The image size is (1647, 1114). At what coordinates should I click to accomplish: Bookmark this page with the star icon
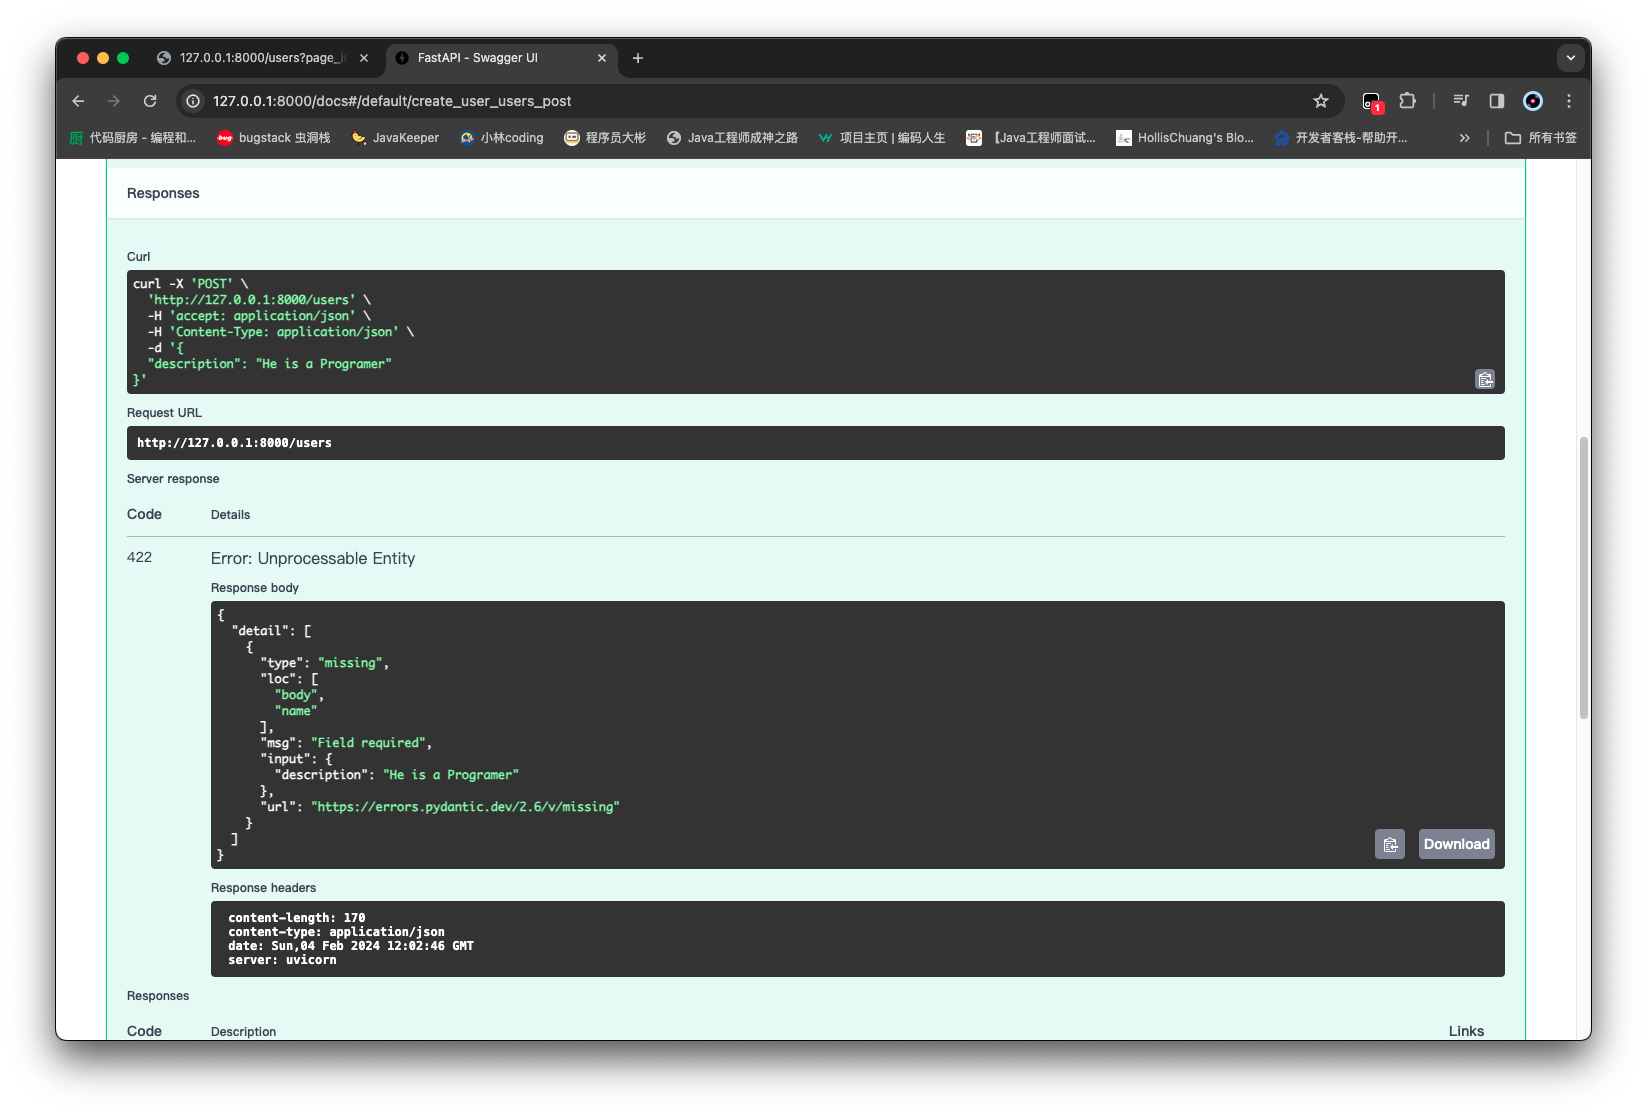1321,101
